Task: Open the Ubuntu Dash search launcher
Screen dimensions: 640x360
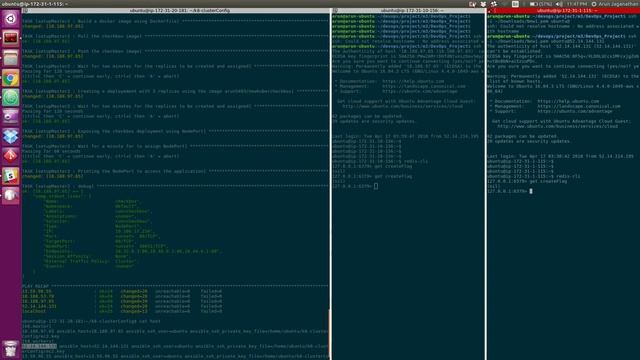Action: [x=11, y=18]
